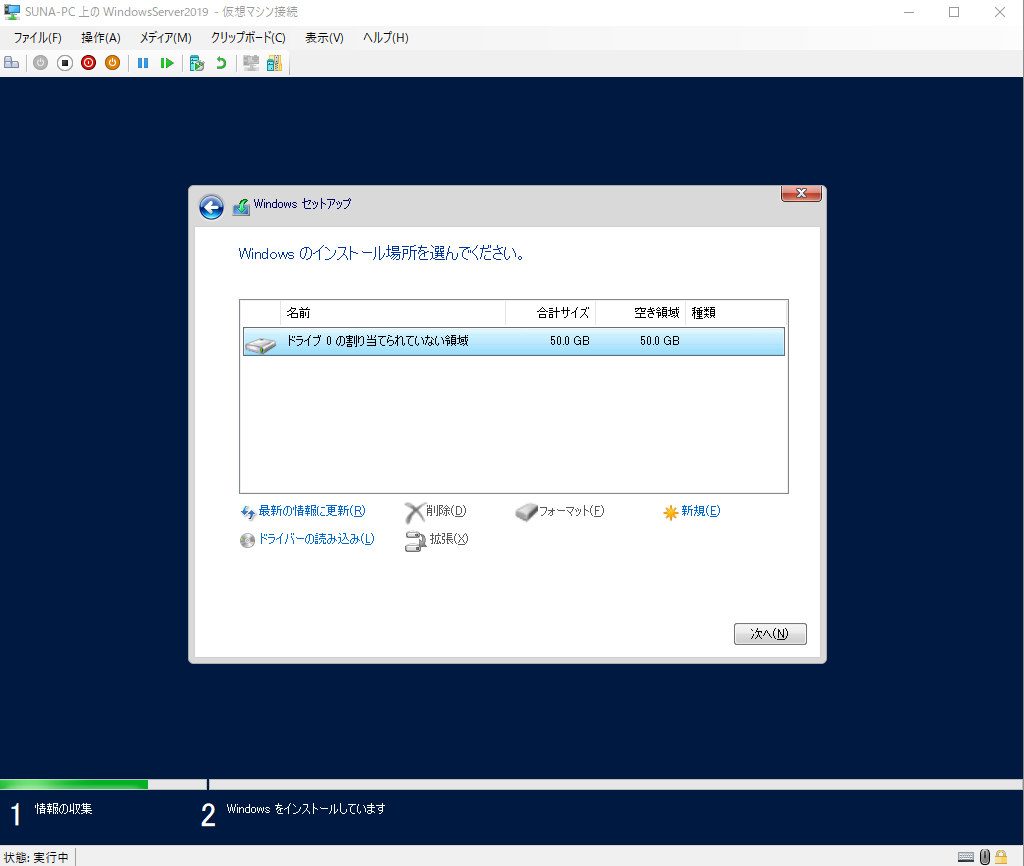Minimize the 仮想マシン接続 window
The height and width of the screenshot is (866, 1024).
pos(908,12)
